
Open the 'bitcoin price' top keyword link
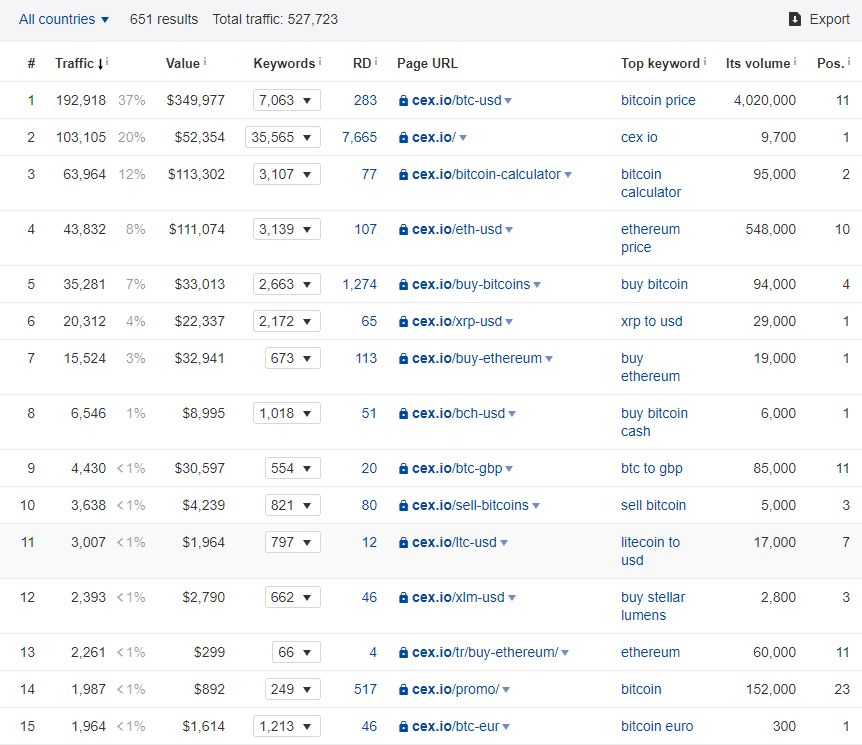tap(658, 100)
